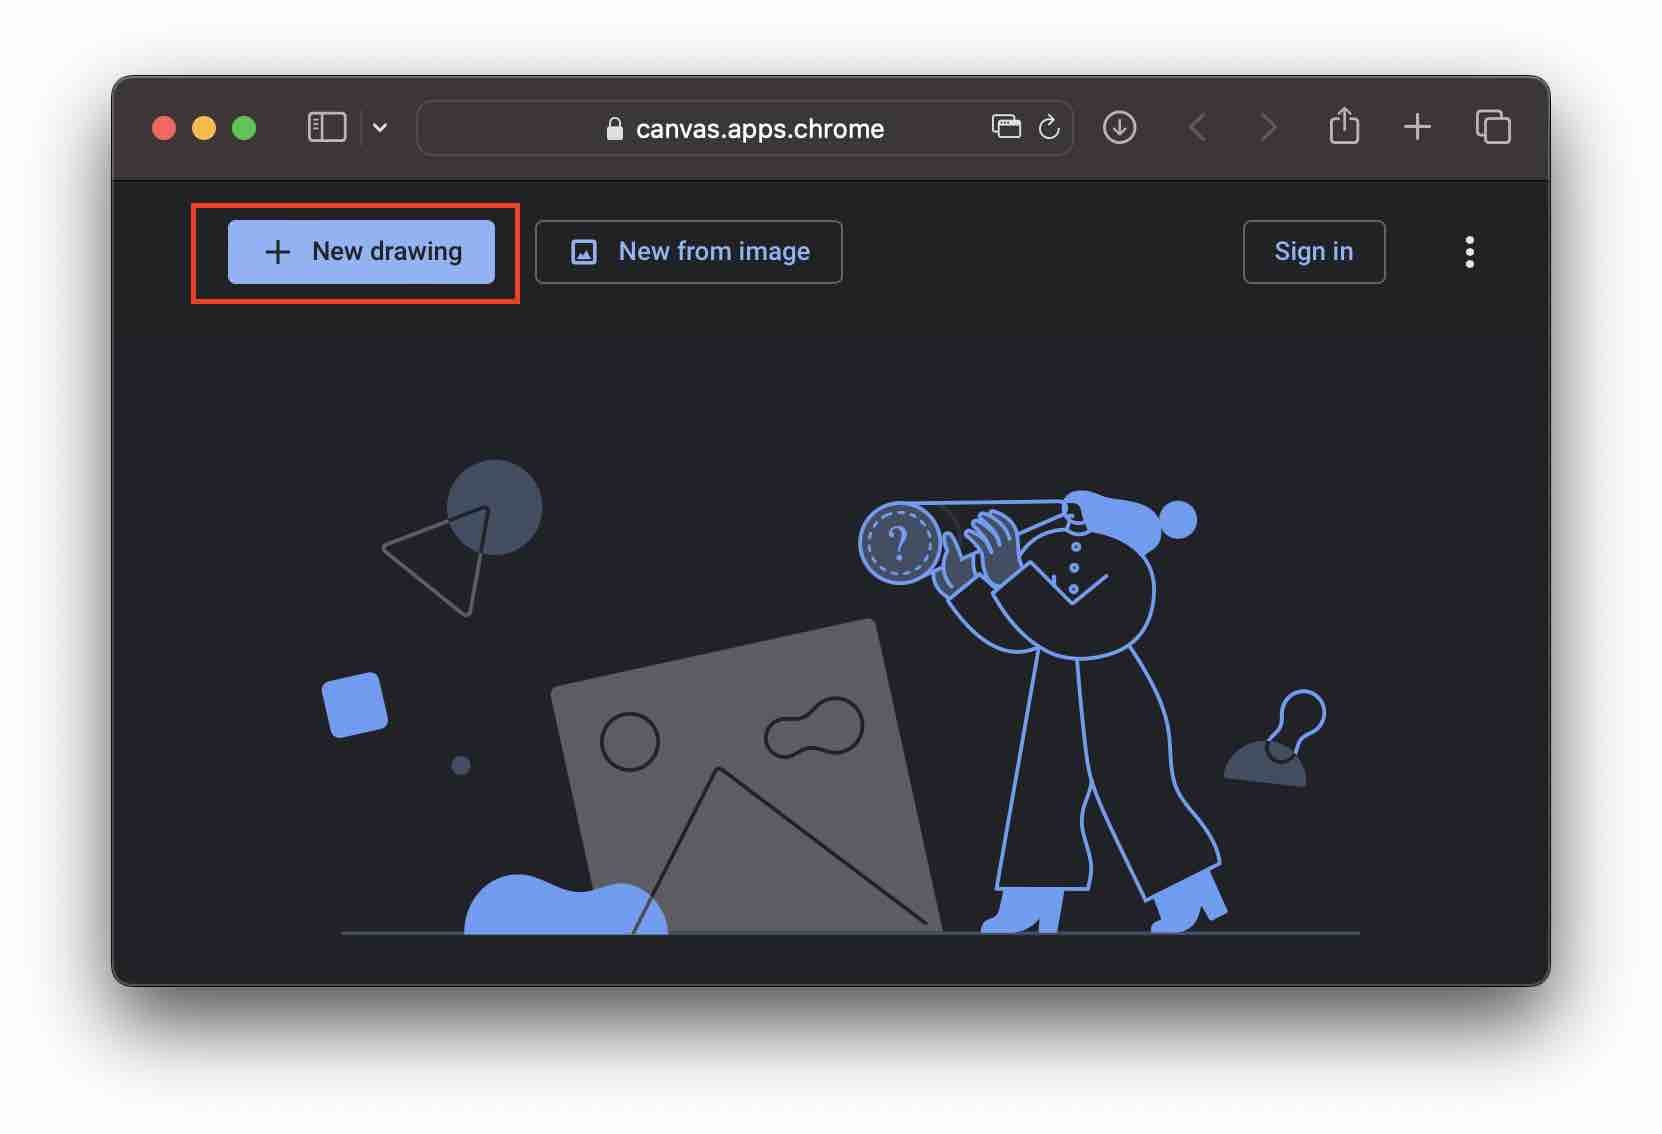
Task: Click the Reload page icon
Action: [1048, 127]
